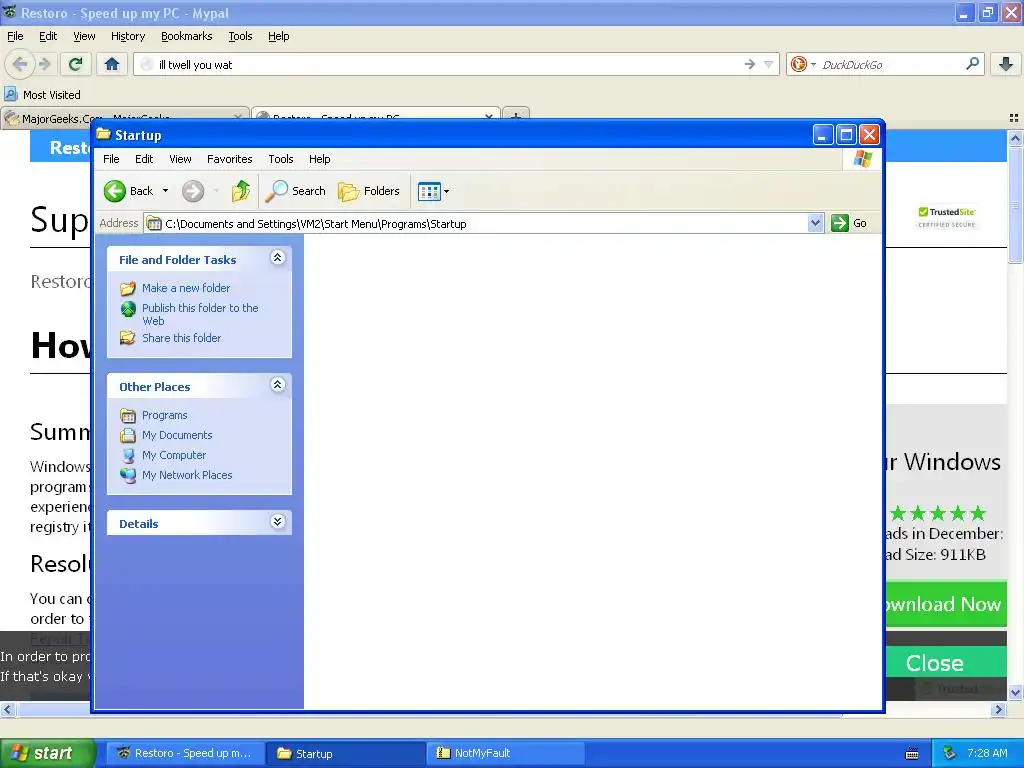Image resolution: width=1024 pixels, height=768 pixels.
Task: Click the Share this folder icon
Action: pyautogui.click(x=128, y=338)
